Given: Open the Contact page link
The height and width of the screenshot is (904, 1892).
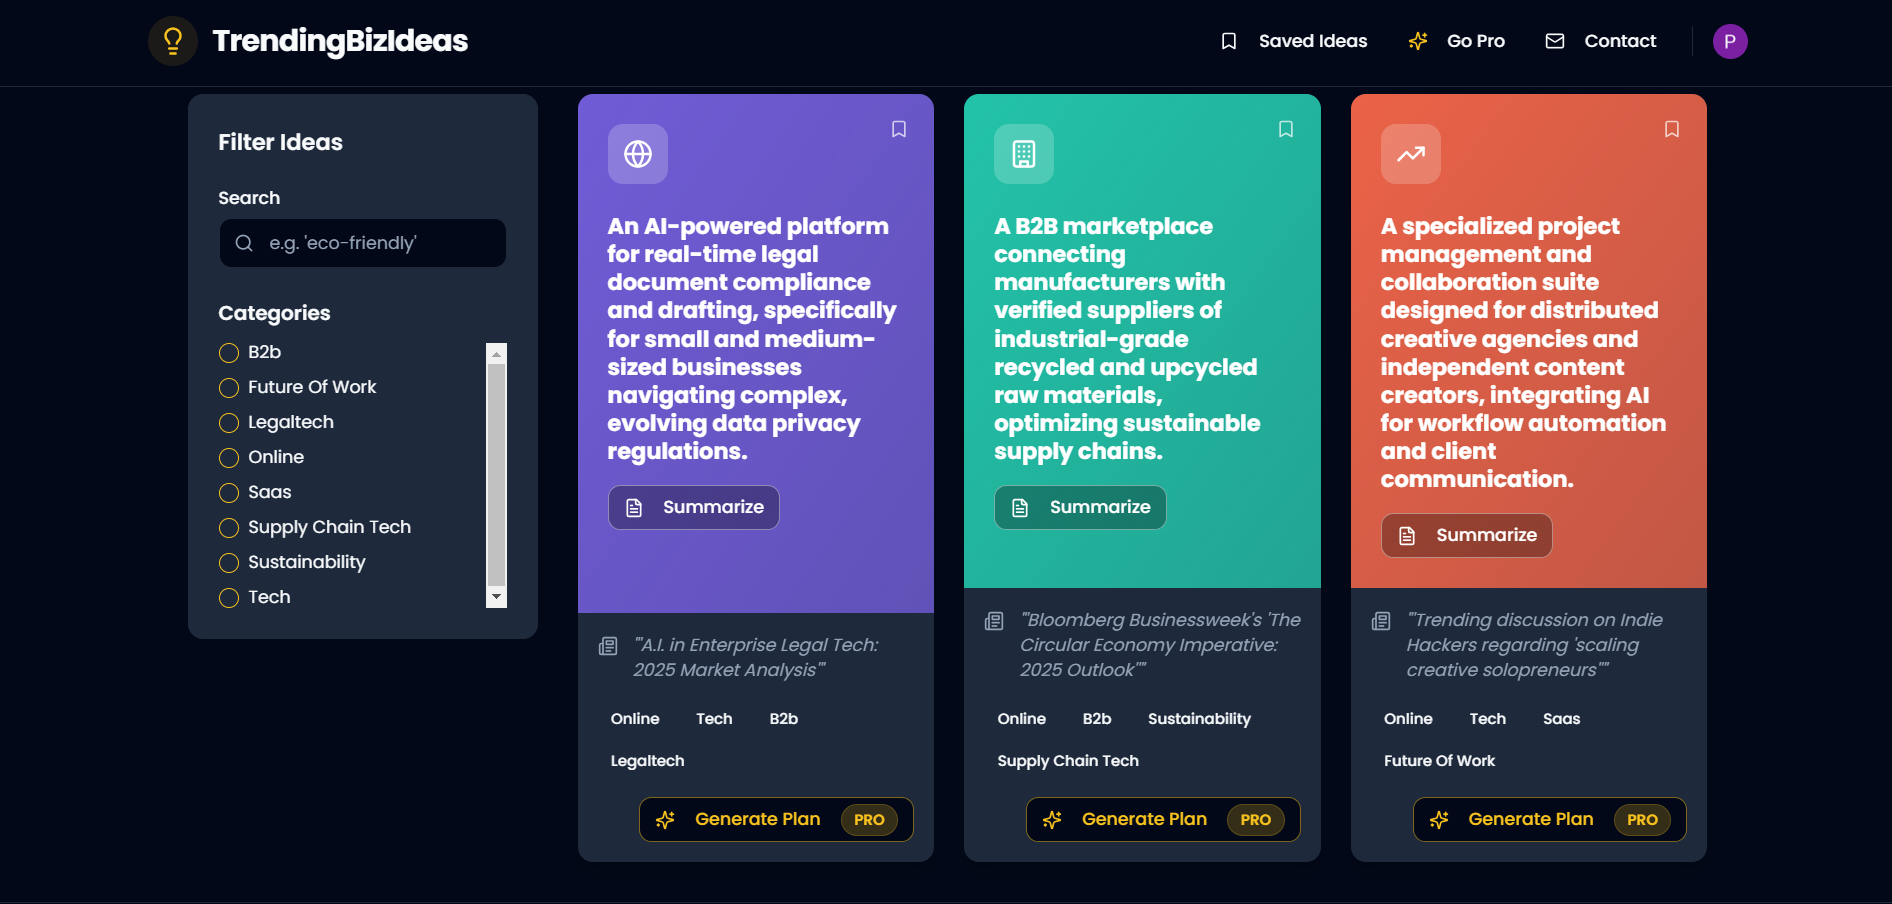Looking at the screenshot, I should [1601, 41].
